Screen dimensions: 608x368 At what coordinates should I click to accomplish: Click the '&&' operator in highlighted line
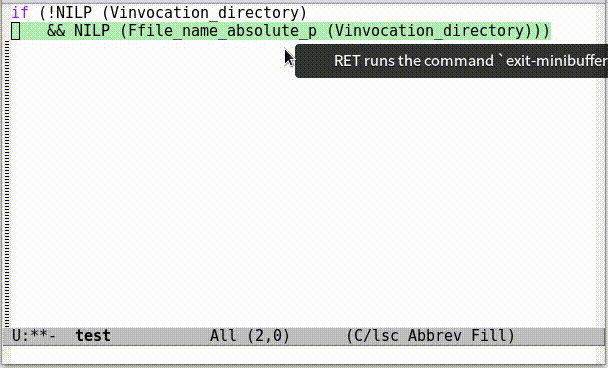coord(56,31)
